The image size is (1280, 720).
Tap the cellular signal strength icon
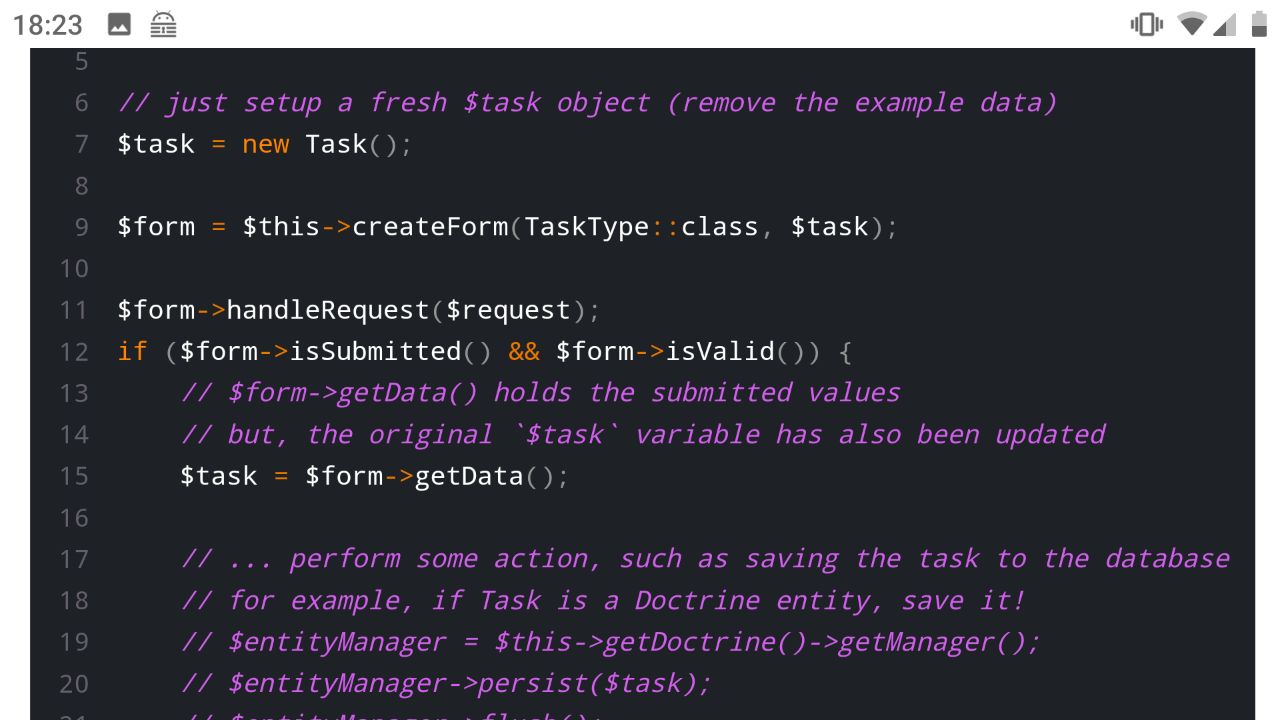tap(1225, 24)
